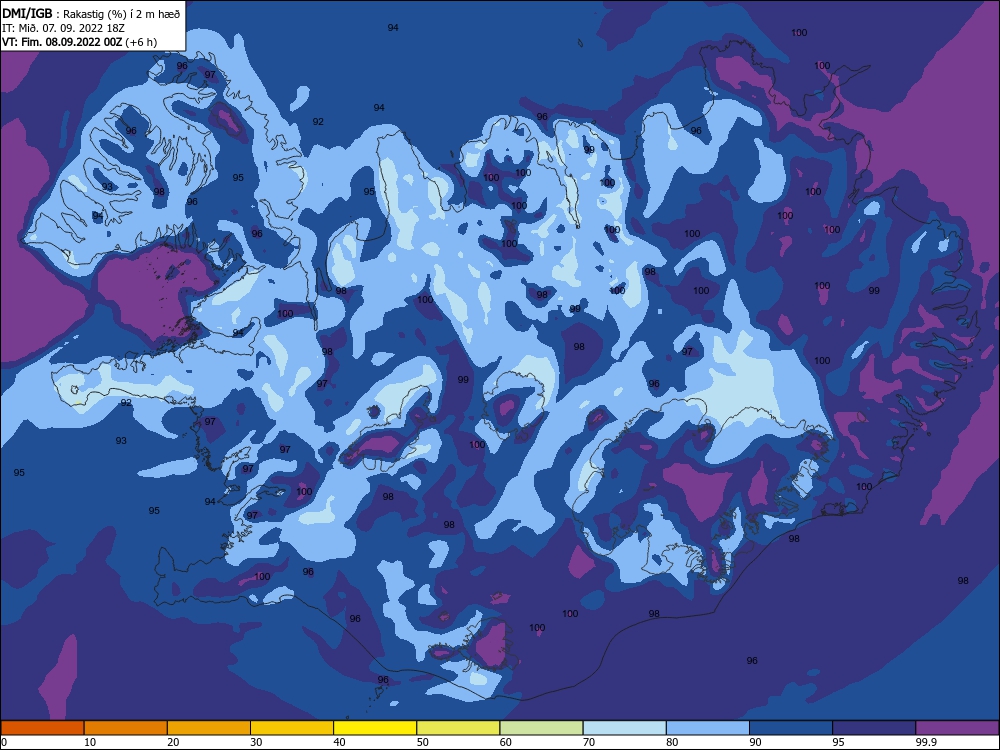Viewport: 1000px width, 750px height.
Task: Click the legend label '60'
Action: click(506, 742)
